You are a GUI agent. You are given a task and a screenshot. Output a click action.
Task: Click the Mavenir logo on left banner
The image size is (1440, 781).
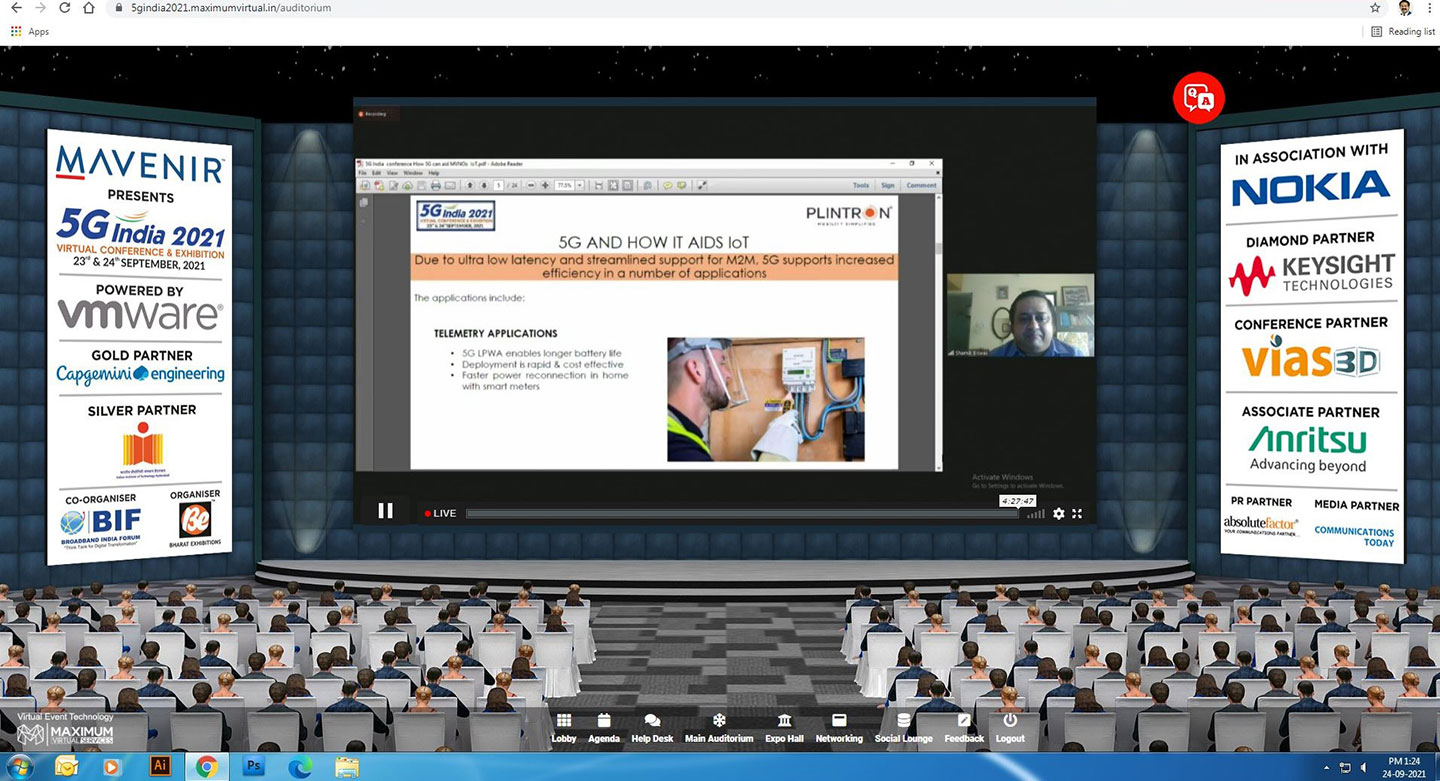tap(139, 164)
